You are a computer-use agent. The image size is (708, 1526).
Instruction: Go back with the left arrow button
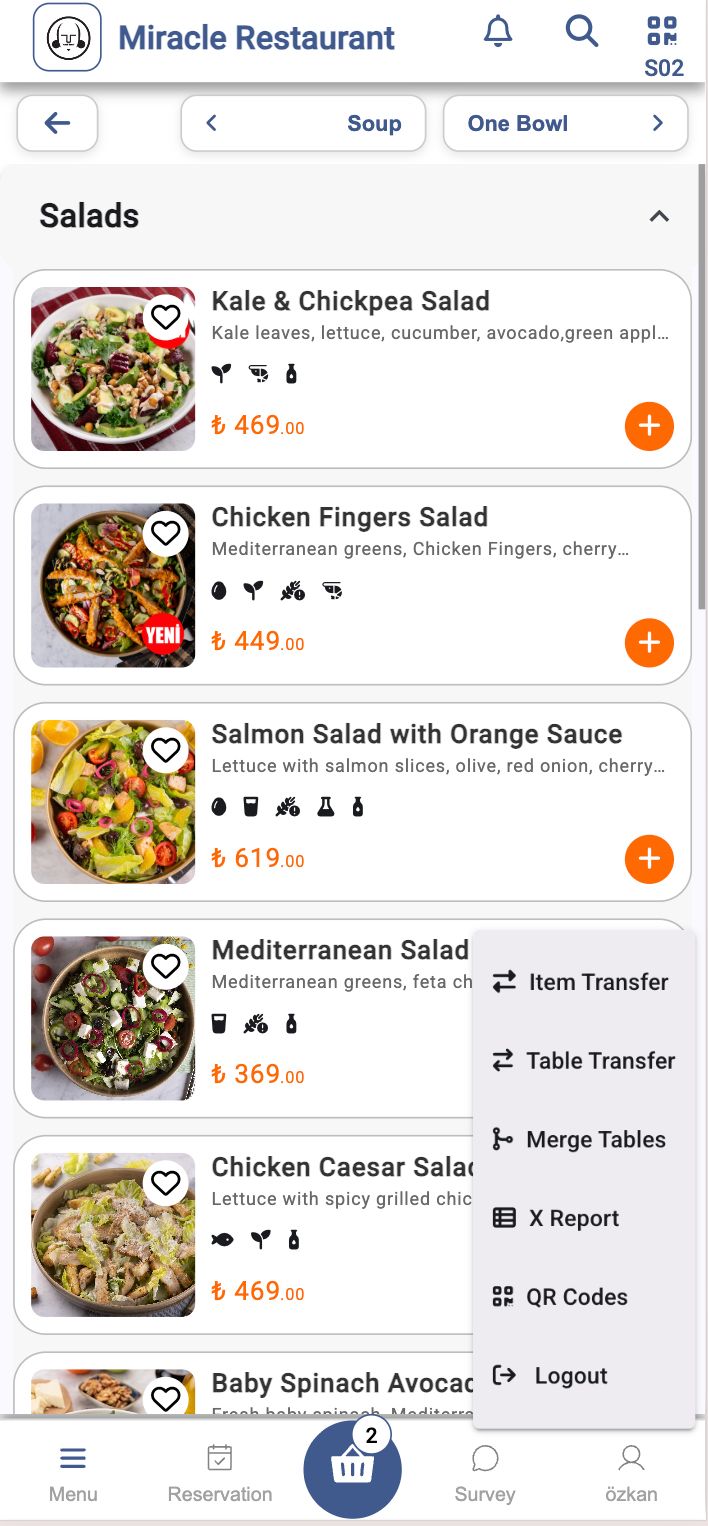click(57, 124)
